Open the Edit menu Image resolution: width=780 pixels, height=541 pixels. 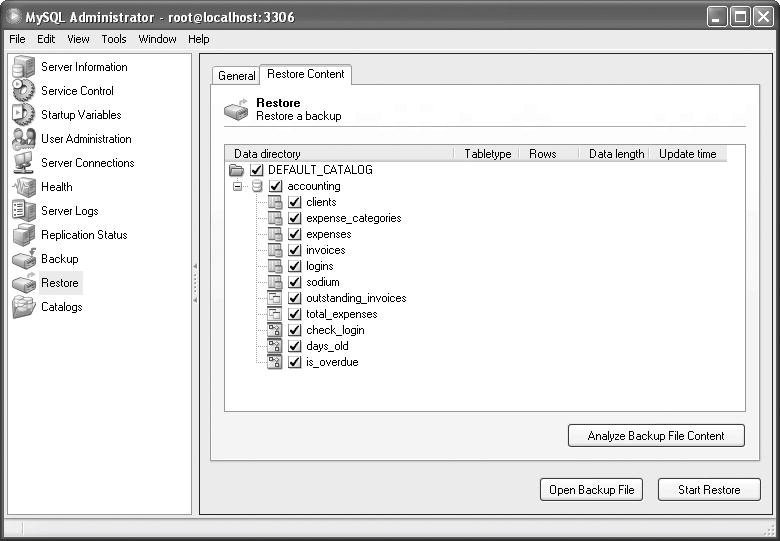pyautogui.click(x=46, y=39)
